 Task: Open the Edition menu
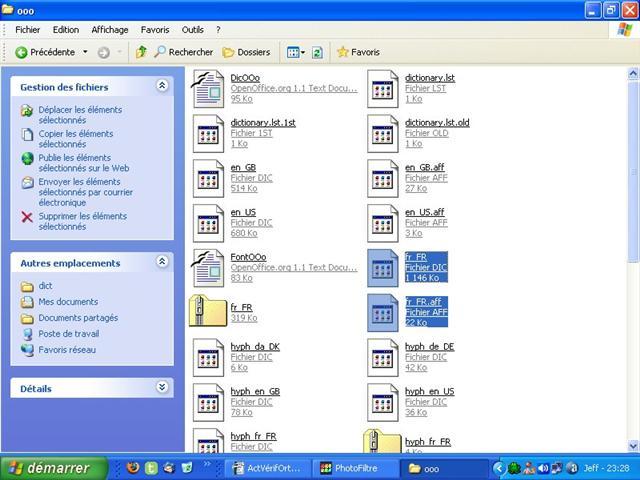[x=66, y=30]
